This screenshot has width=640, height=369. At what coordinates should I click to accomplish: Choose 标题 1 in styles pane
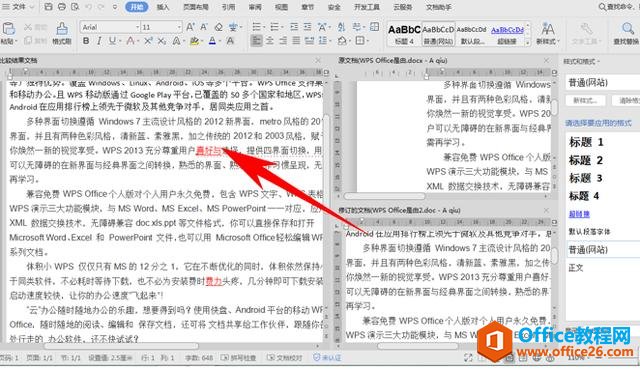(x=586, y=142)
